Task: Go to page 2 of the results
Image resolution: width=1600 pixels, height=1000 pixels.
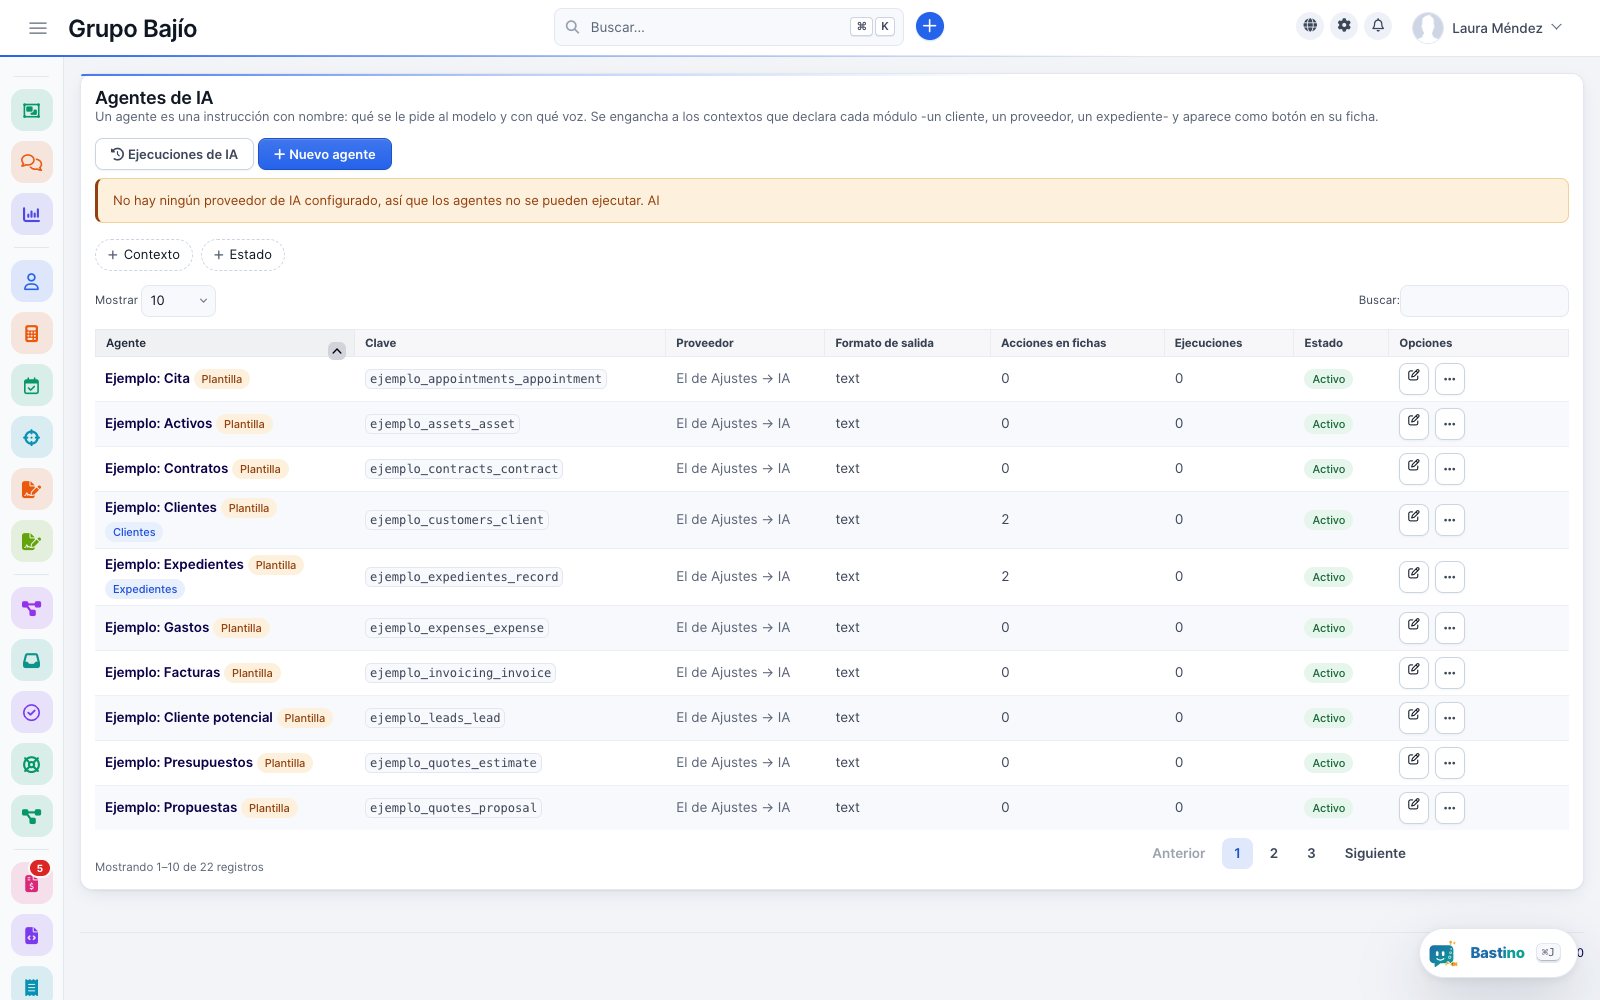Action: click(1273, 853)
